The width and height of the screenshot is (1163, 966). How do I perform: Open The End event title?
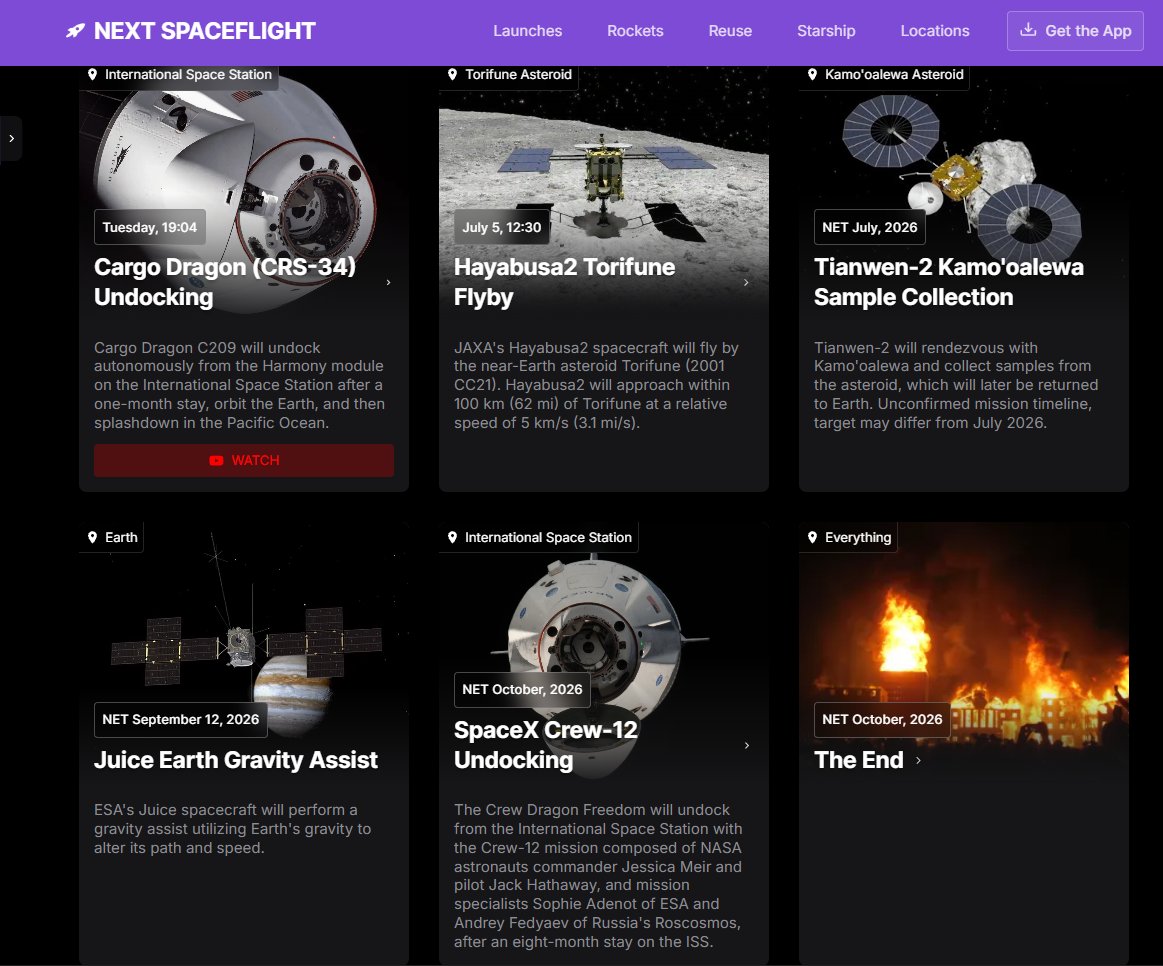858,760
